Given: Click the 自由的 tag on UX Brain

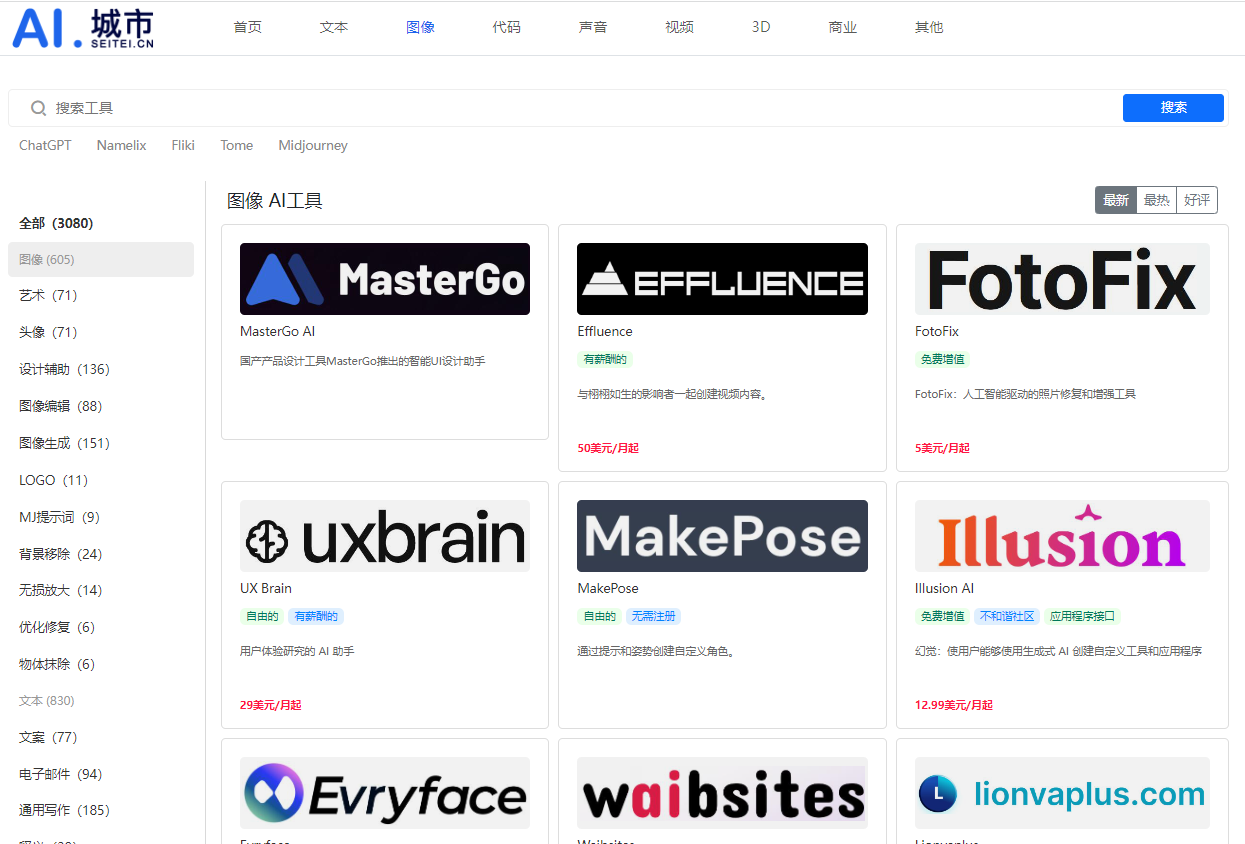Looking at the screenshot, I should [262, 616].
